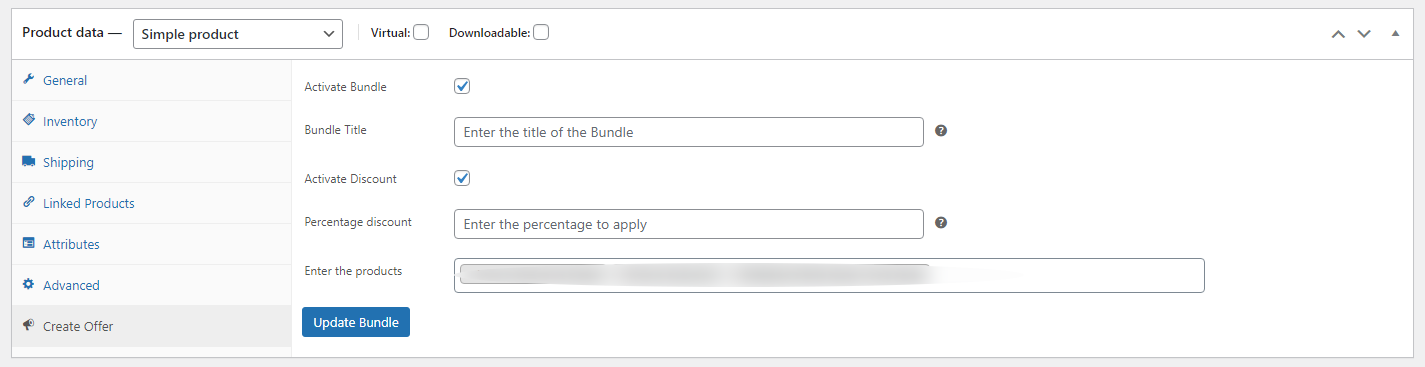Image resolution: width=1425 pixels, height=367 pixels.
Task: Move Product data panel down
Action: (x=1364, y=33)
